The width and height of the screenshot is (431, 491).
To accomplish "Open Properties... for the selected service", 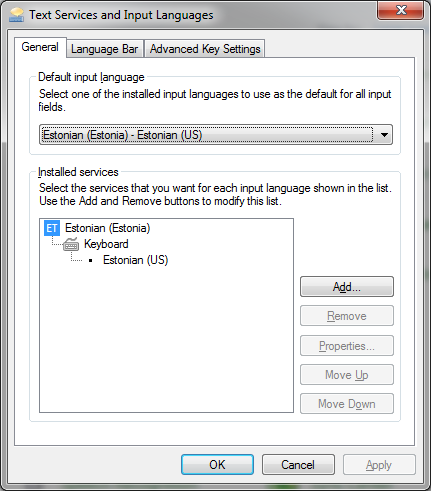I will (x=347, y=346).
